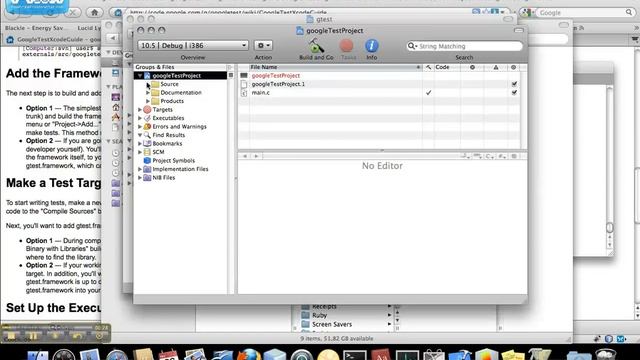Open Terminal from the Dock

pyautogui.click(x=354, y=355)
